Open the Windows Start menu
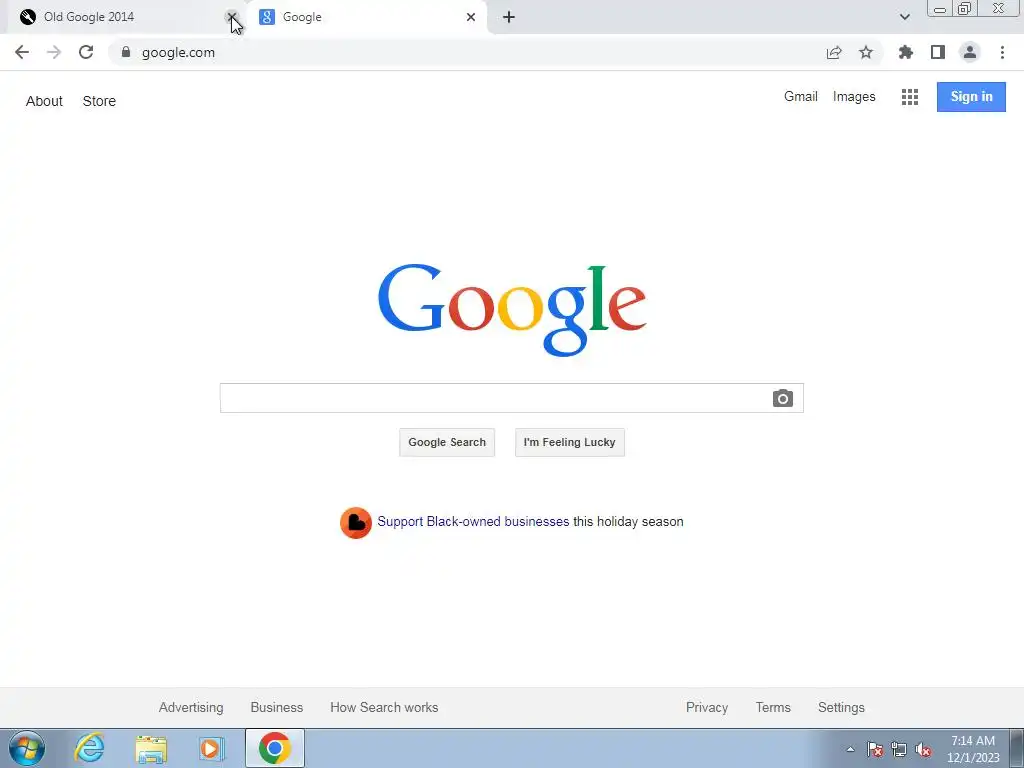Screen dimensions: 1024x768 (27, 748)
